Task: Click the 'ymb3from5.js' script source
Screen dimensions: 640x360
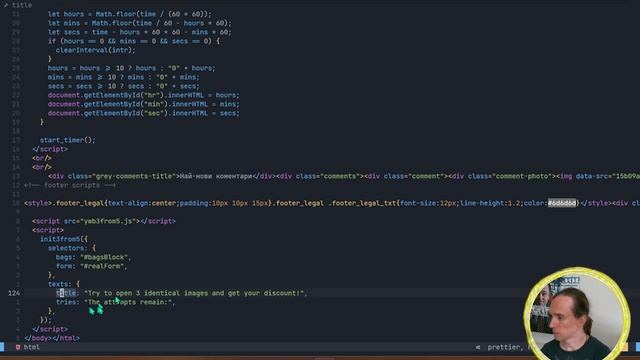Action: click(x=108, y=221)
